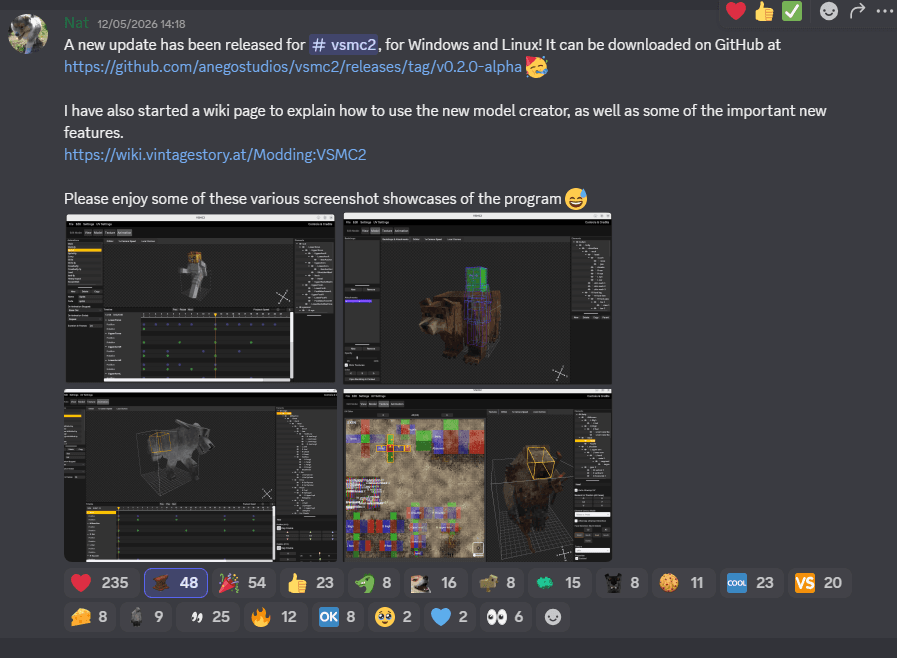The height and width of the screenshot is (658, 897).
Task: Toggle the eyes reaction with 6
Action: point(505,617)
